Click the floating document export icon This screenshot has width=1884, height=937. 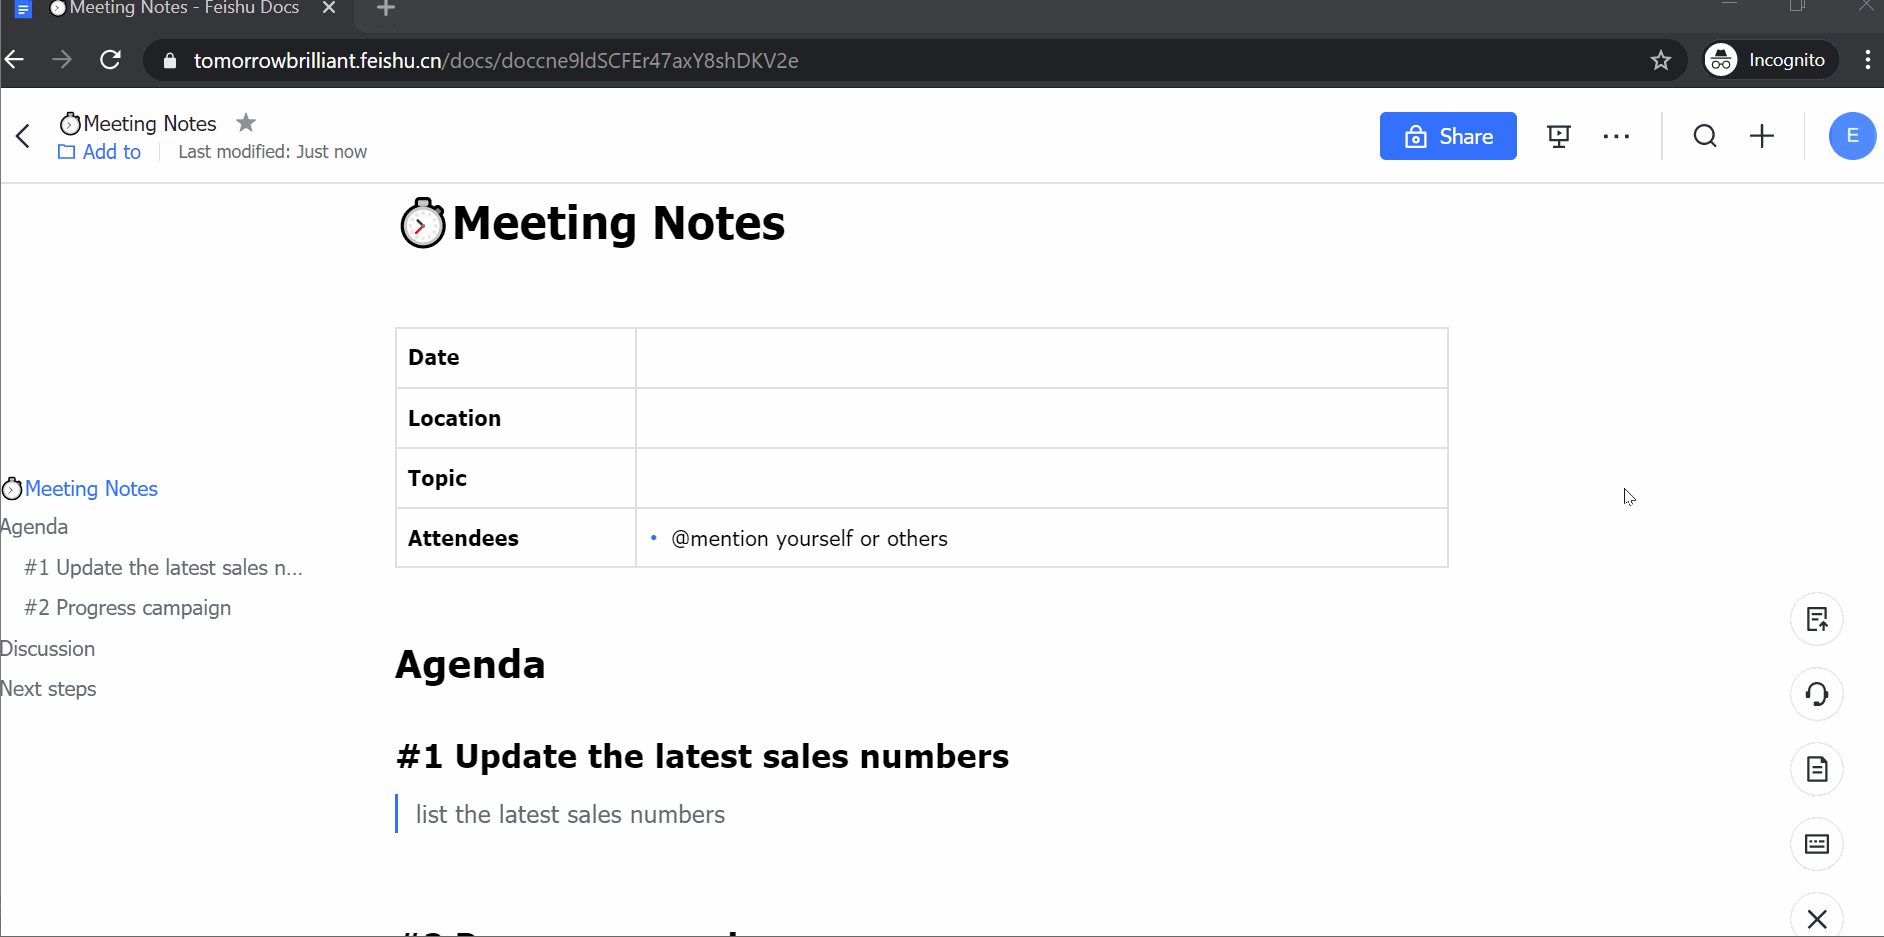click(x=1817, y=619)
